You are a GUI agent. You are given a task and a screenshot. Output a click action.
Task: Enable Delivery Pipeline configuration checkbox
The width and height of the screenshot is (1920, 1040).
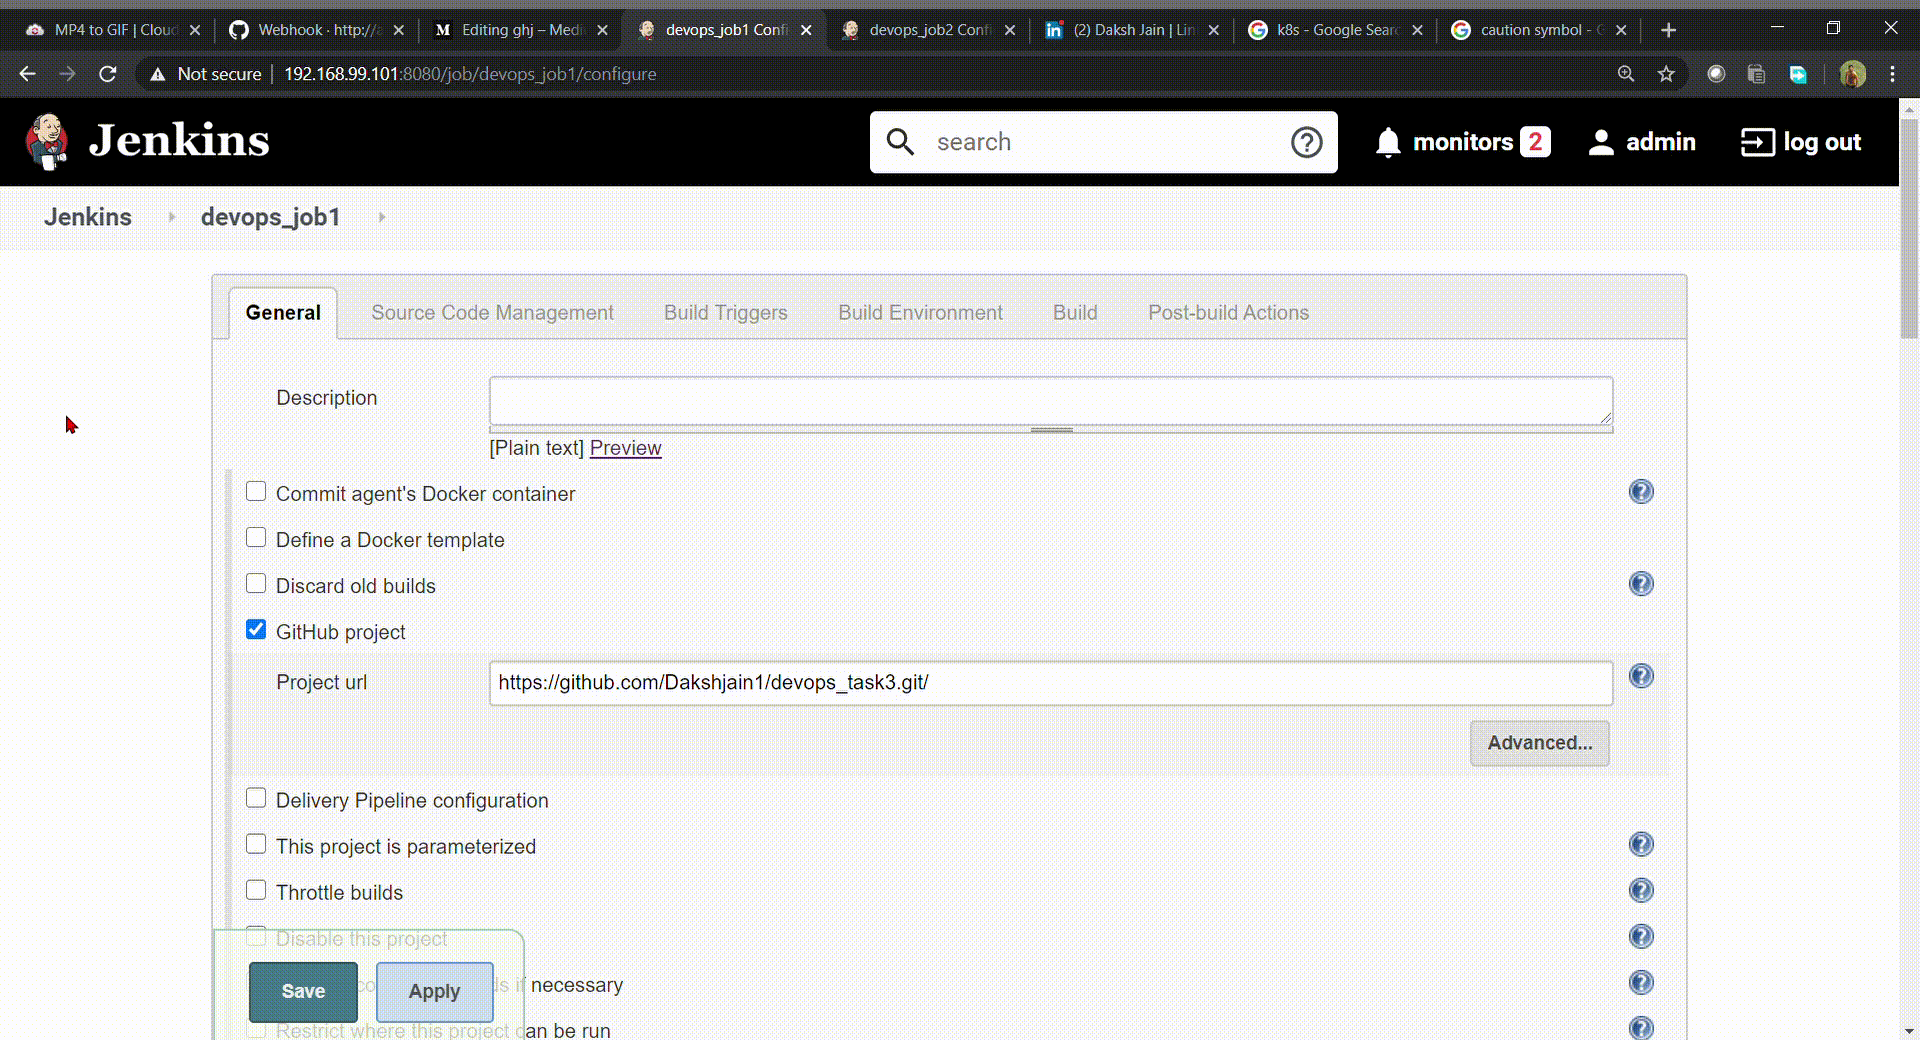point(256,798)
